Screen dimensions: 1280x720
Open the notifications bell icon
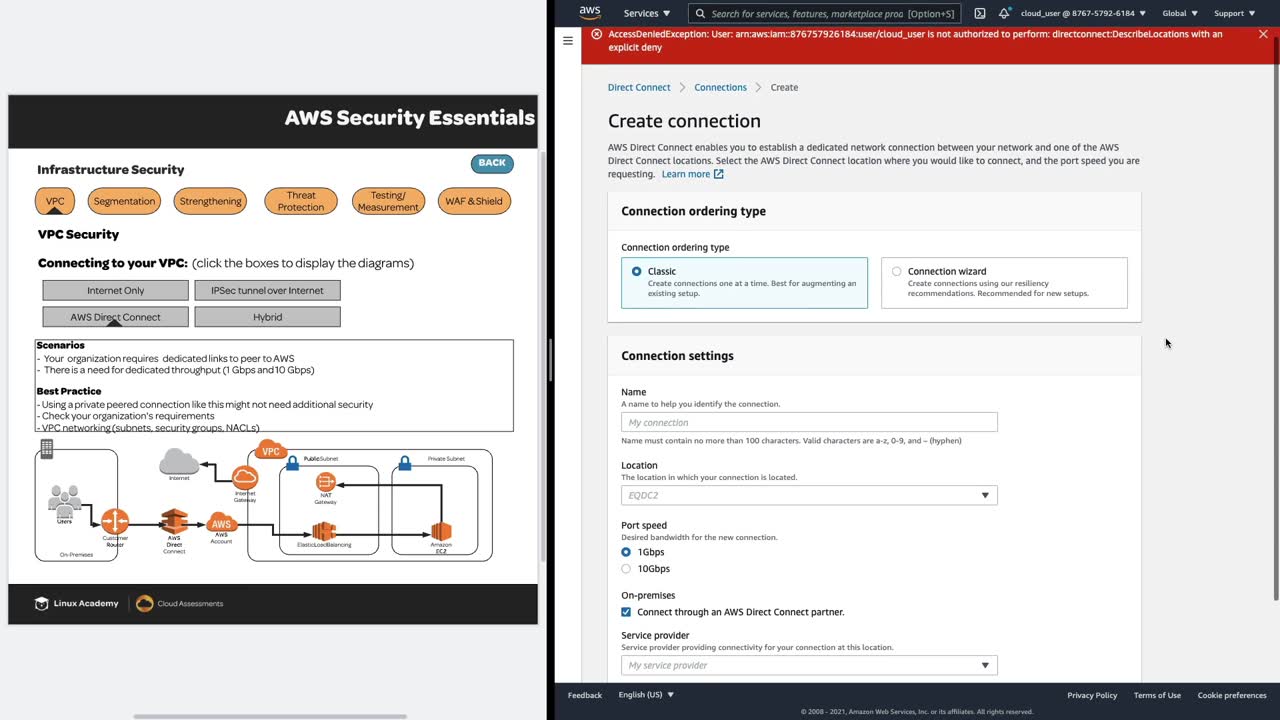pos(1004,13)
